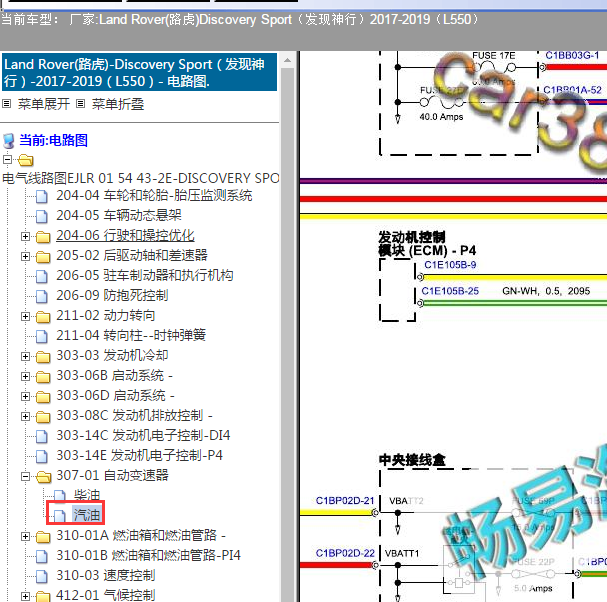Click connector label C1E105B-25
Viewport: 607px width, 602px height.
pyautogui.click(x=450, y=291)
